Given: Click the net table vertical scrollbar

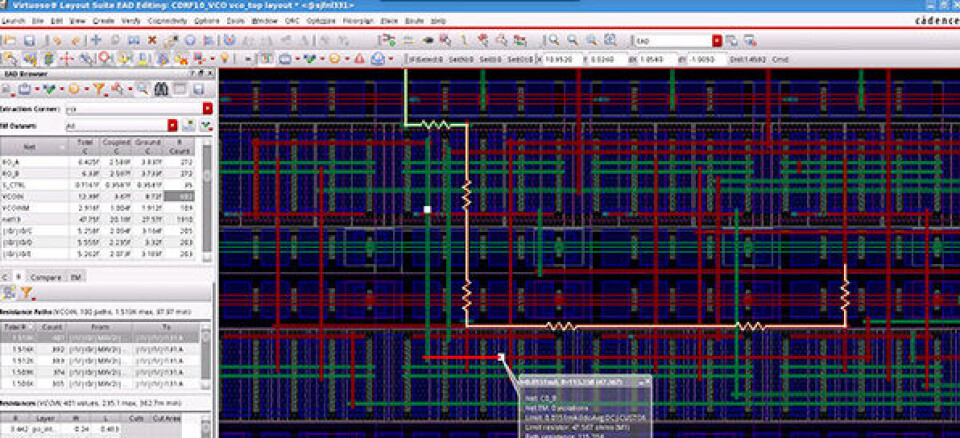Looking at the screenshot, I should point(207,202).
